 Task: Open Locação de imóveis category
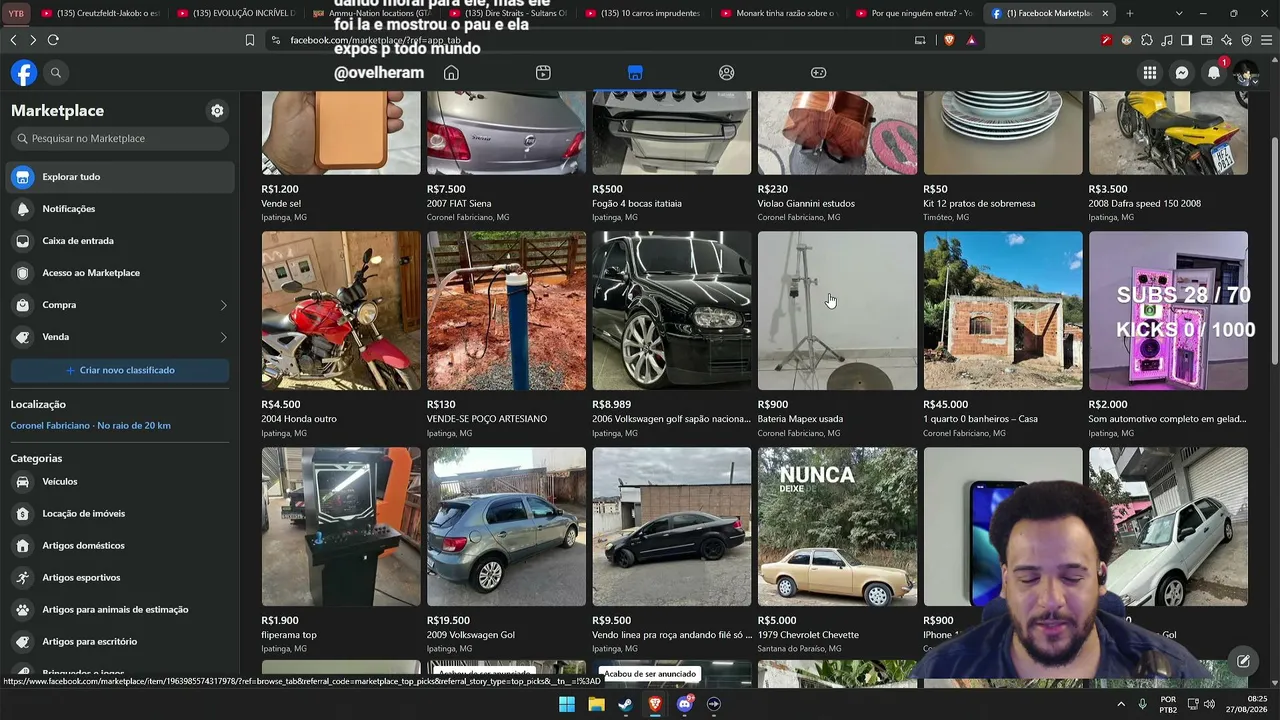(x=120, y=514)
